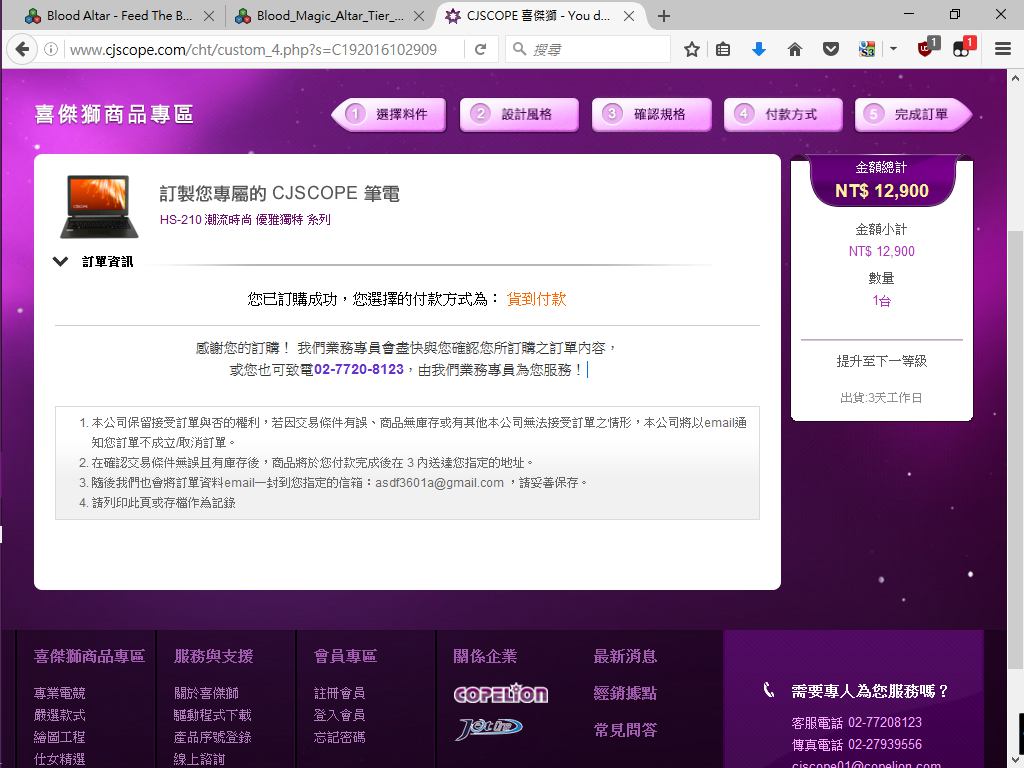Switch to the Blood_Magic_Altar_Tier tab
This screenshot has height=768, width=1024.
[330, 16]
